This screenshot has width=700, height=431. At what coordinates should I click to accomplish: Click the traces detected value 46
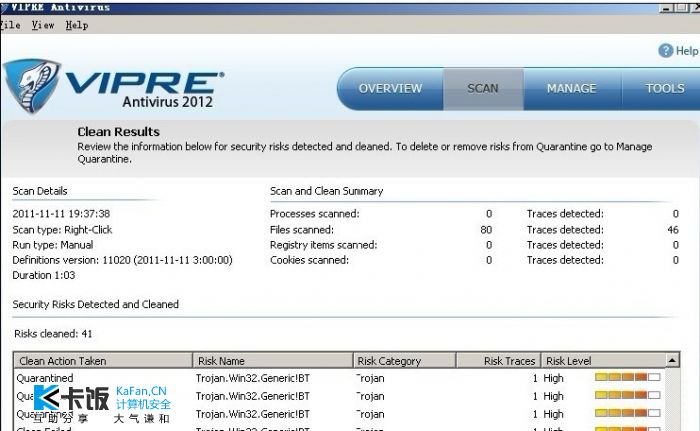pyautogui.click(x=673, y=230)
